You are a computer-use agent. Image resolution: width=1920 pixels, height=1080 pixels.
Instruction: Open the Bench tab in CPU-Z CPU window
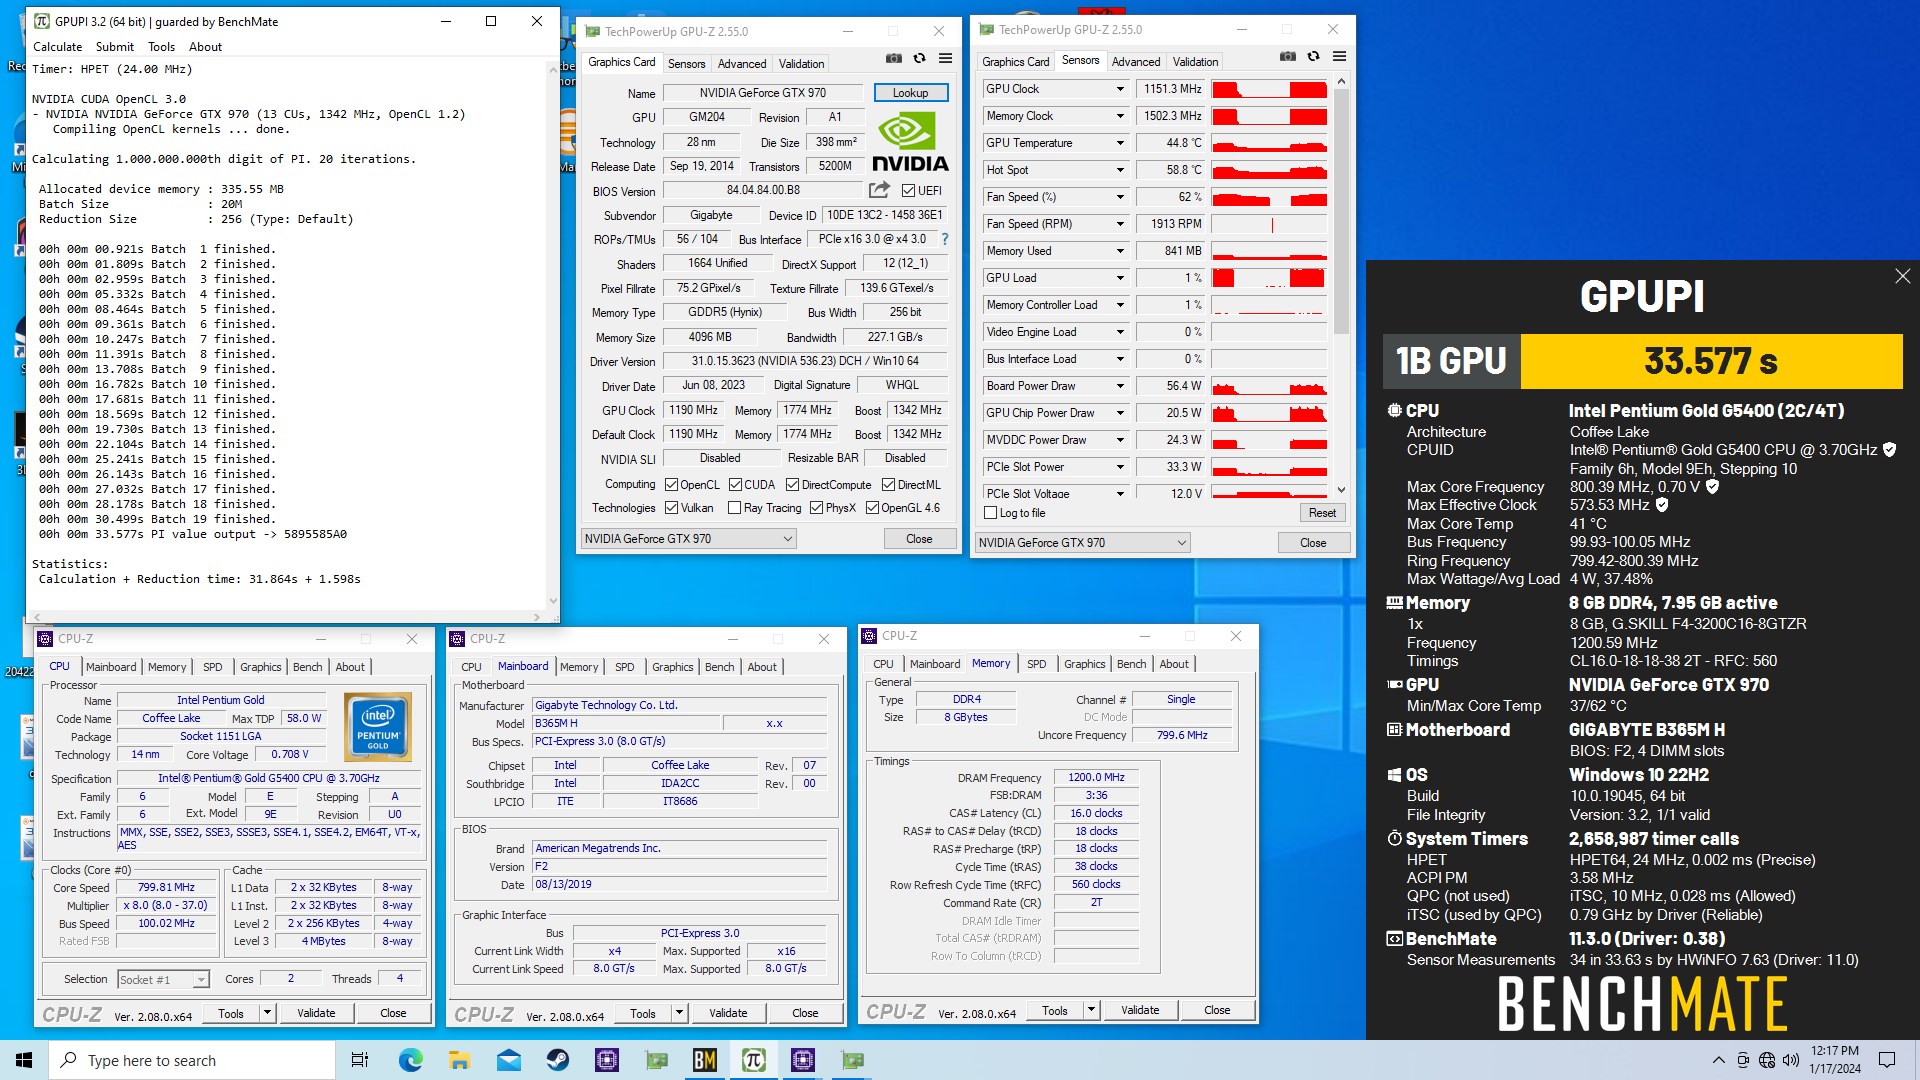click(x=308, y=667)
